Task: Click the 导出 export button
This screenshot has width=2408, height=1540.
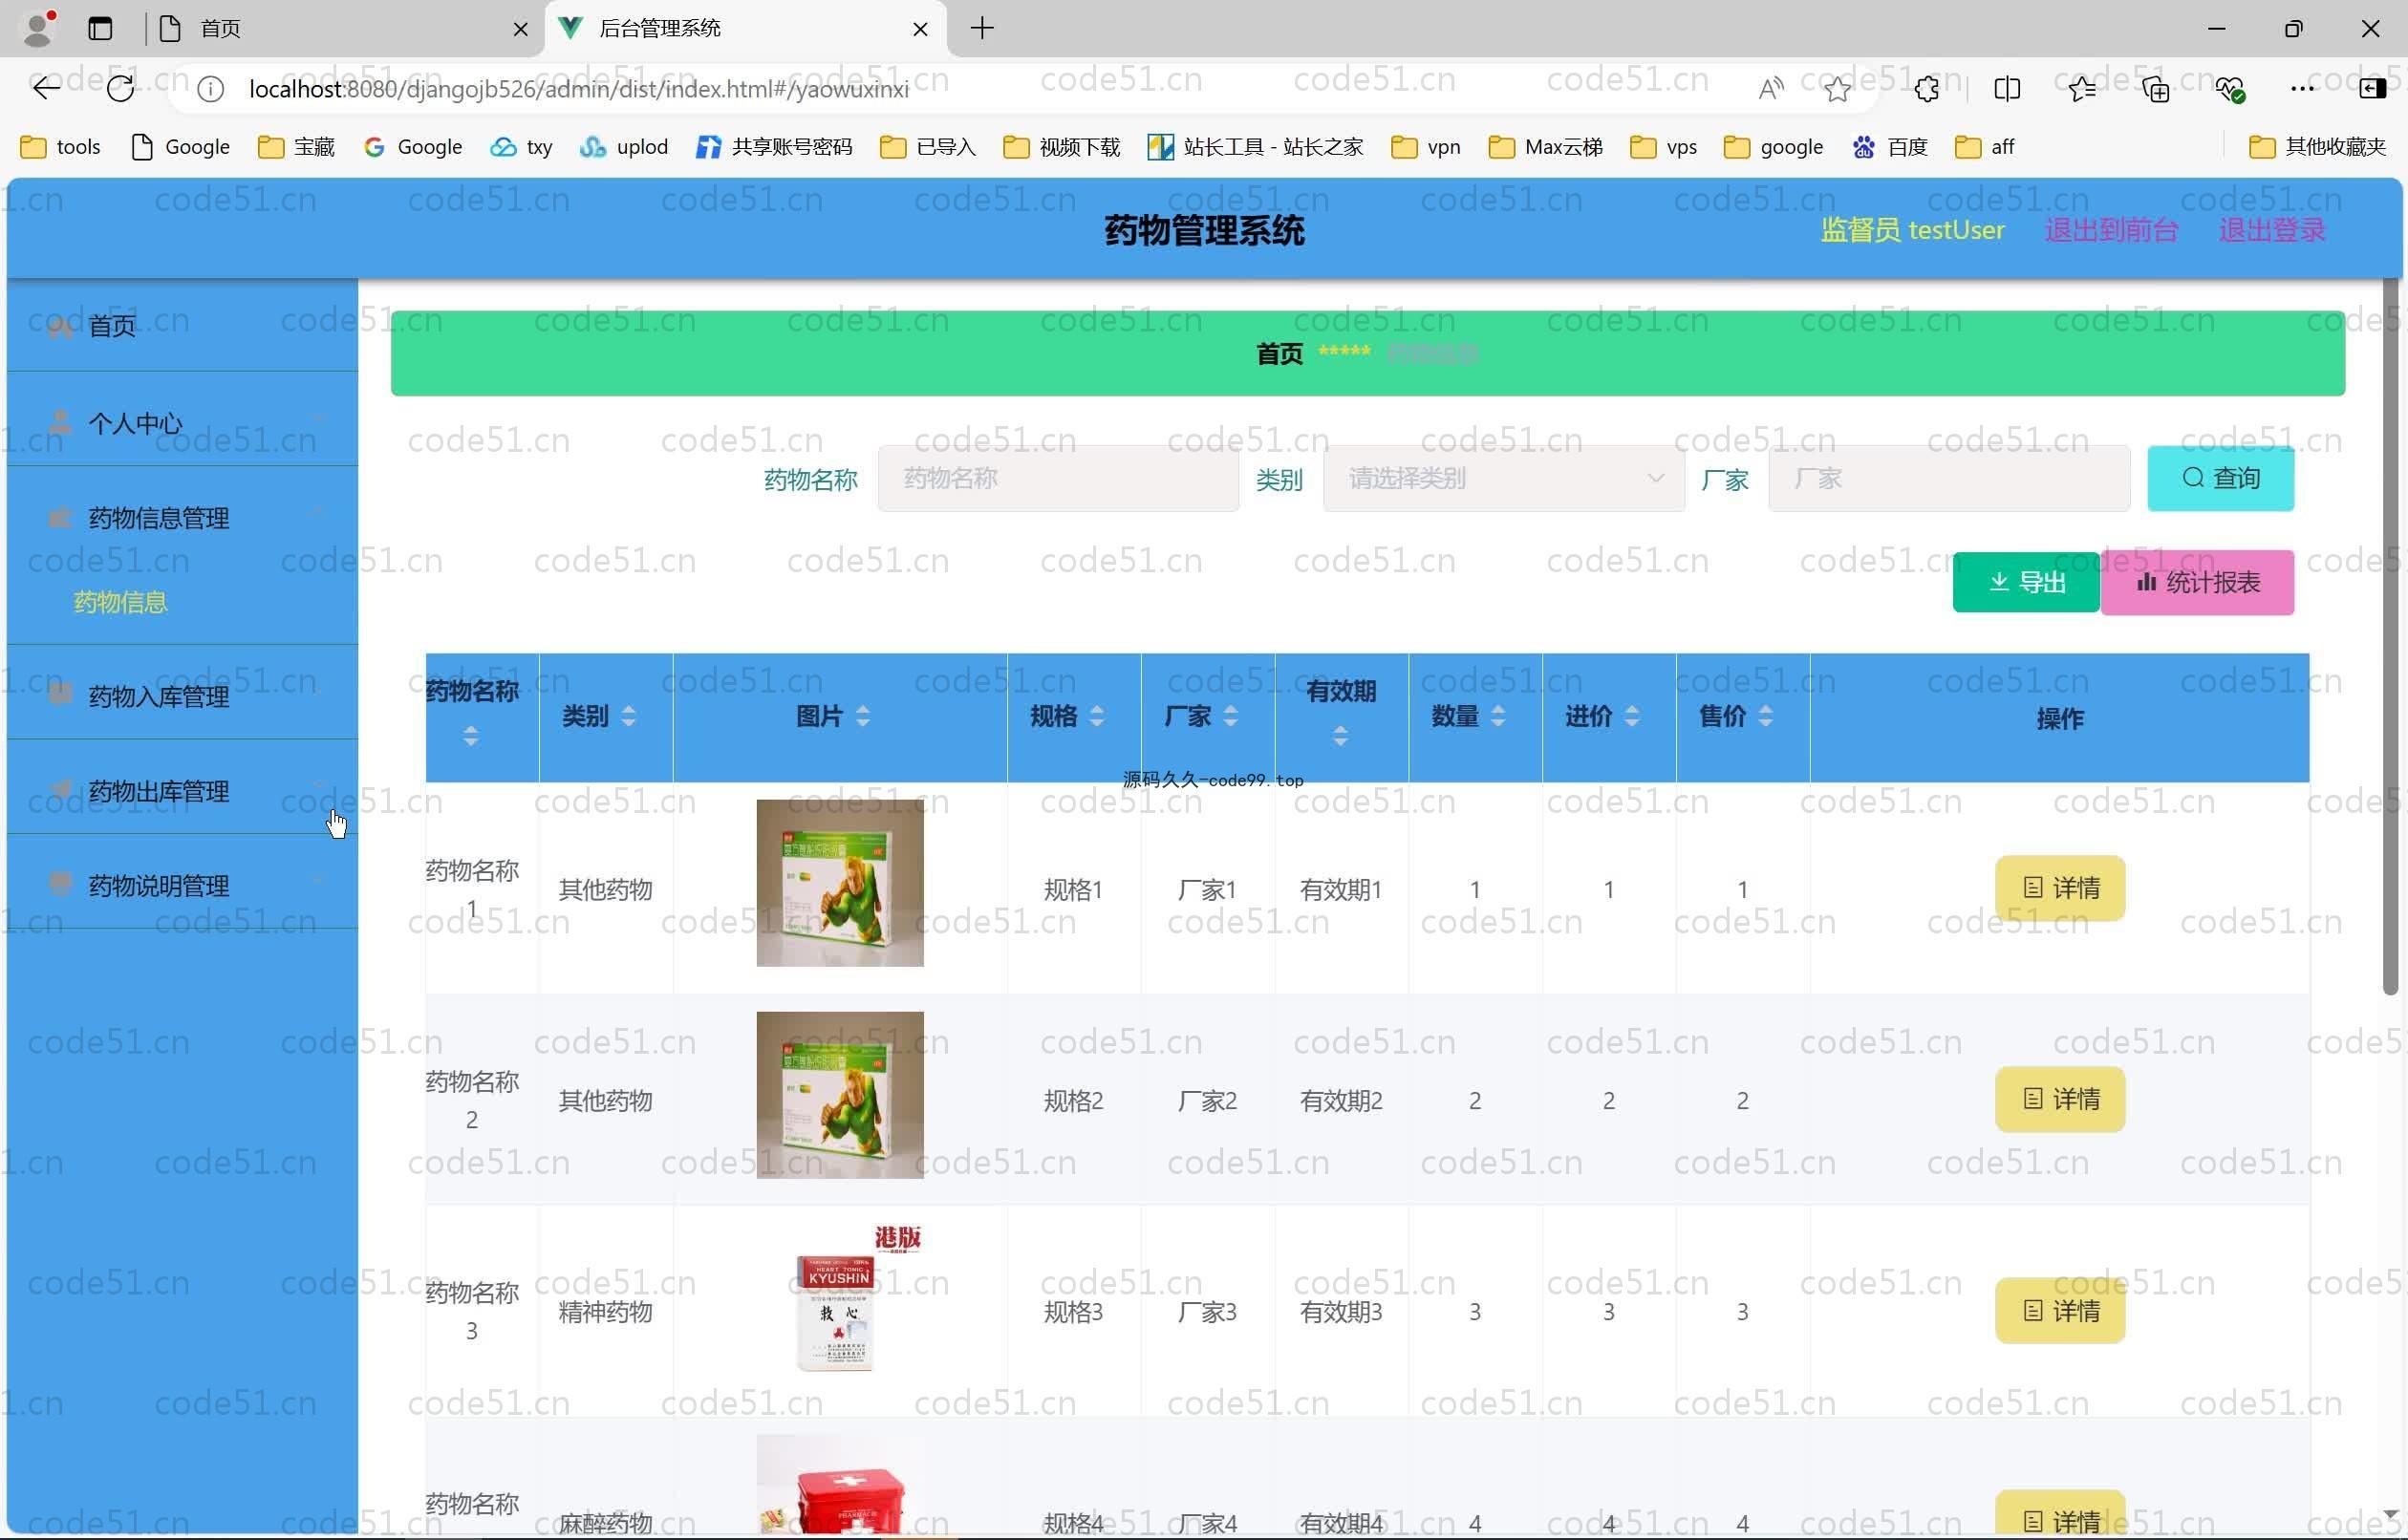Action: click(x=2026, y=582)
